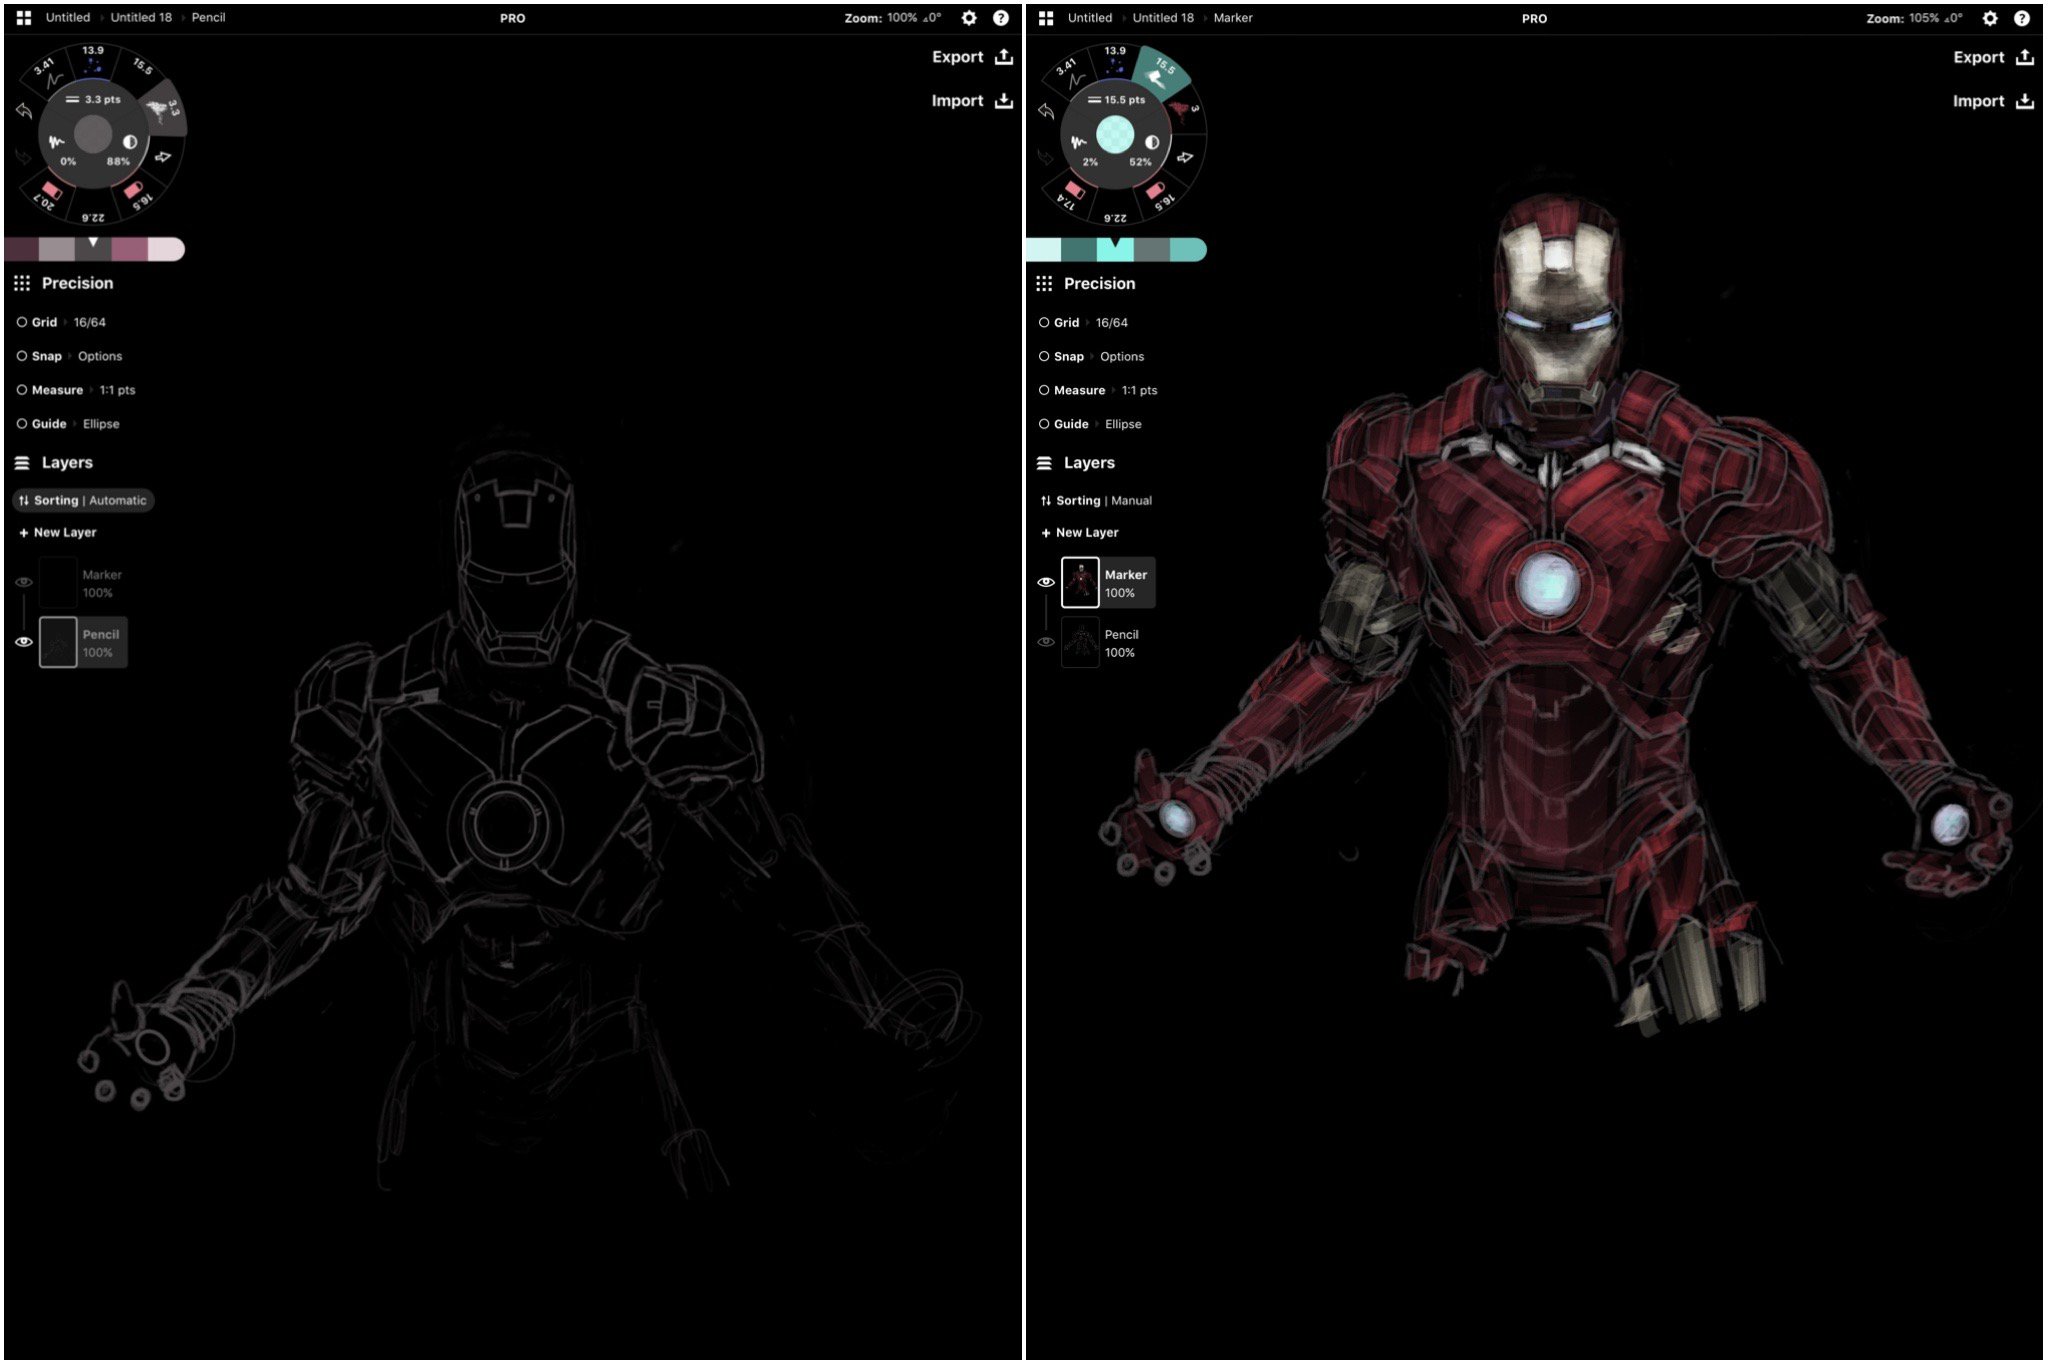Viewport: 2048px width, 1365px height.
Task: Select the 20.7 hard eraser tool, left wheel
Action: (49, 194)
